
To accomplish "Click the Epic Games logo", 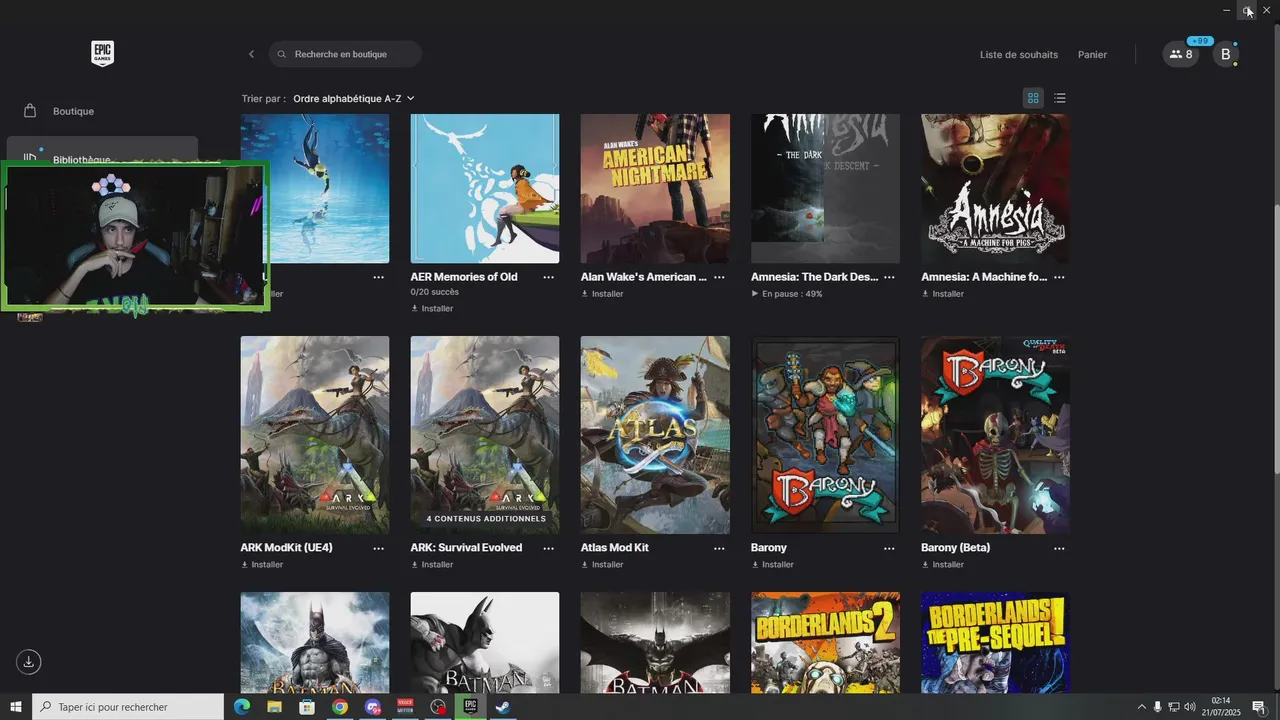I will click(102, 54).
